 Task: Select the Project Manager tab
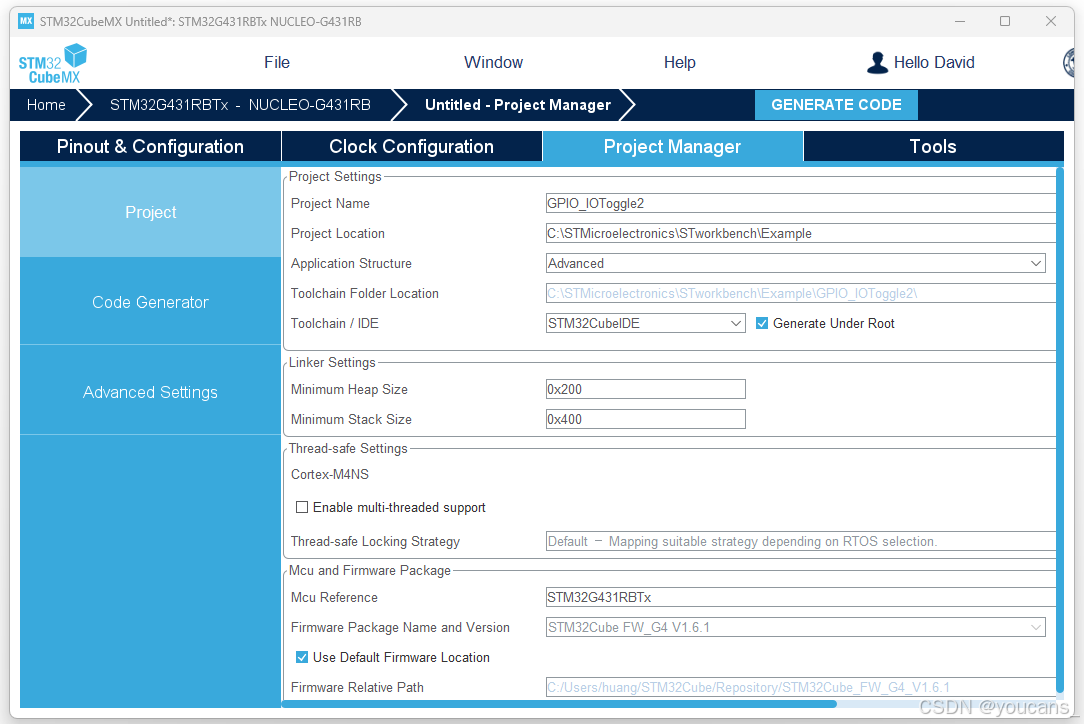coord(672,147)
